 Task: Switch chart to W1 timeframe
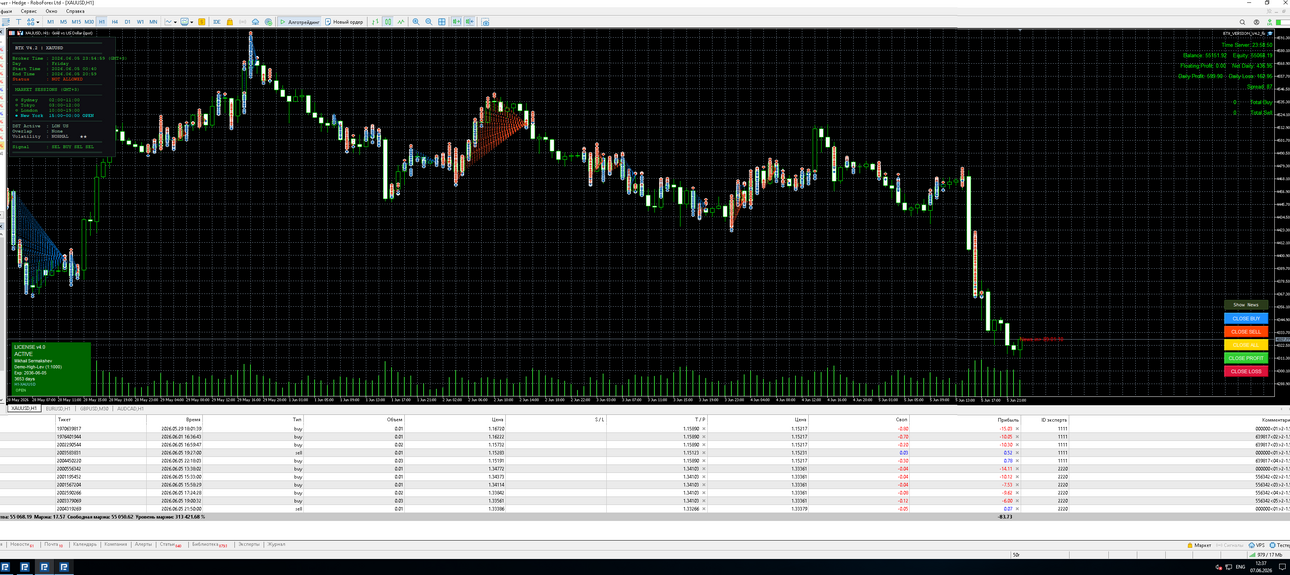pos(140,21)
